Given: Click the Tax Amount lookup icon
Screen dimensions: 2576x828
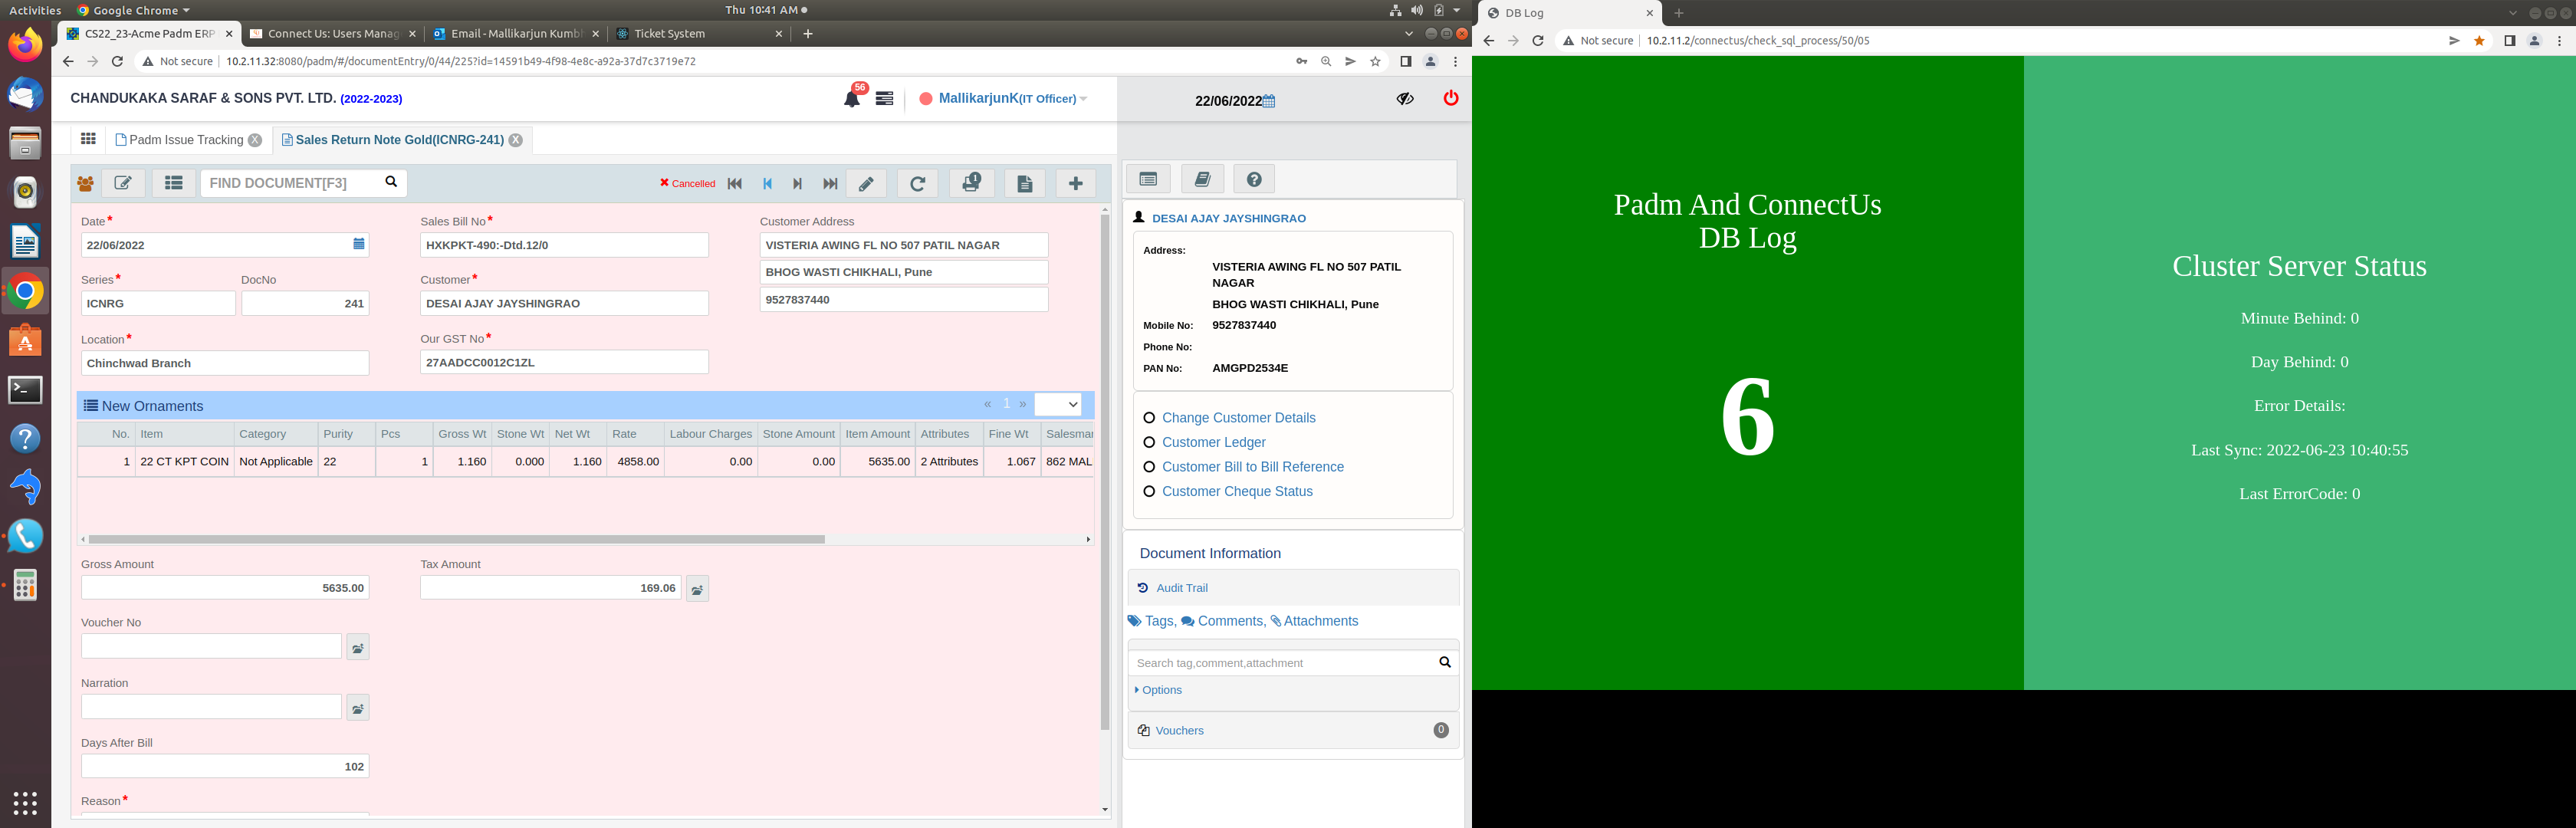Looking at the screenshot, I should [698, 589].
